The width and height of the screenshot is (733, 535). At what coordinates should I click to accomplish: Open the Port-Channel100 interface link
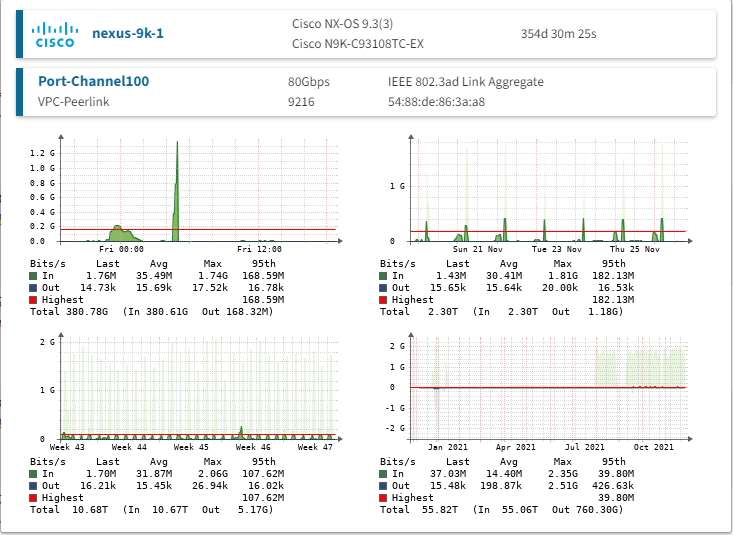93,81
